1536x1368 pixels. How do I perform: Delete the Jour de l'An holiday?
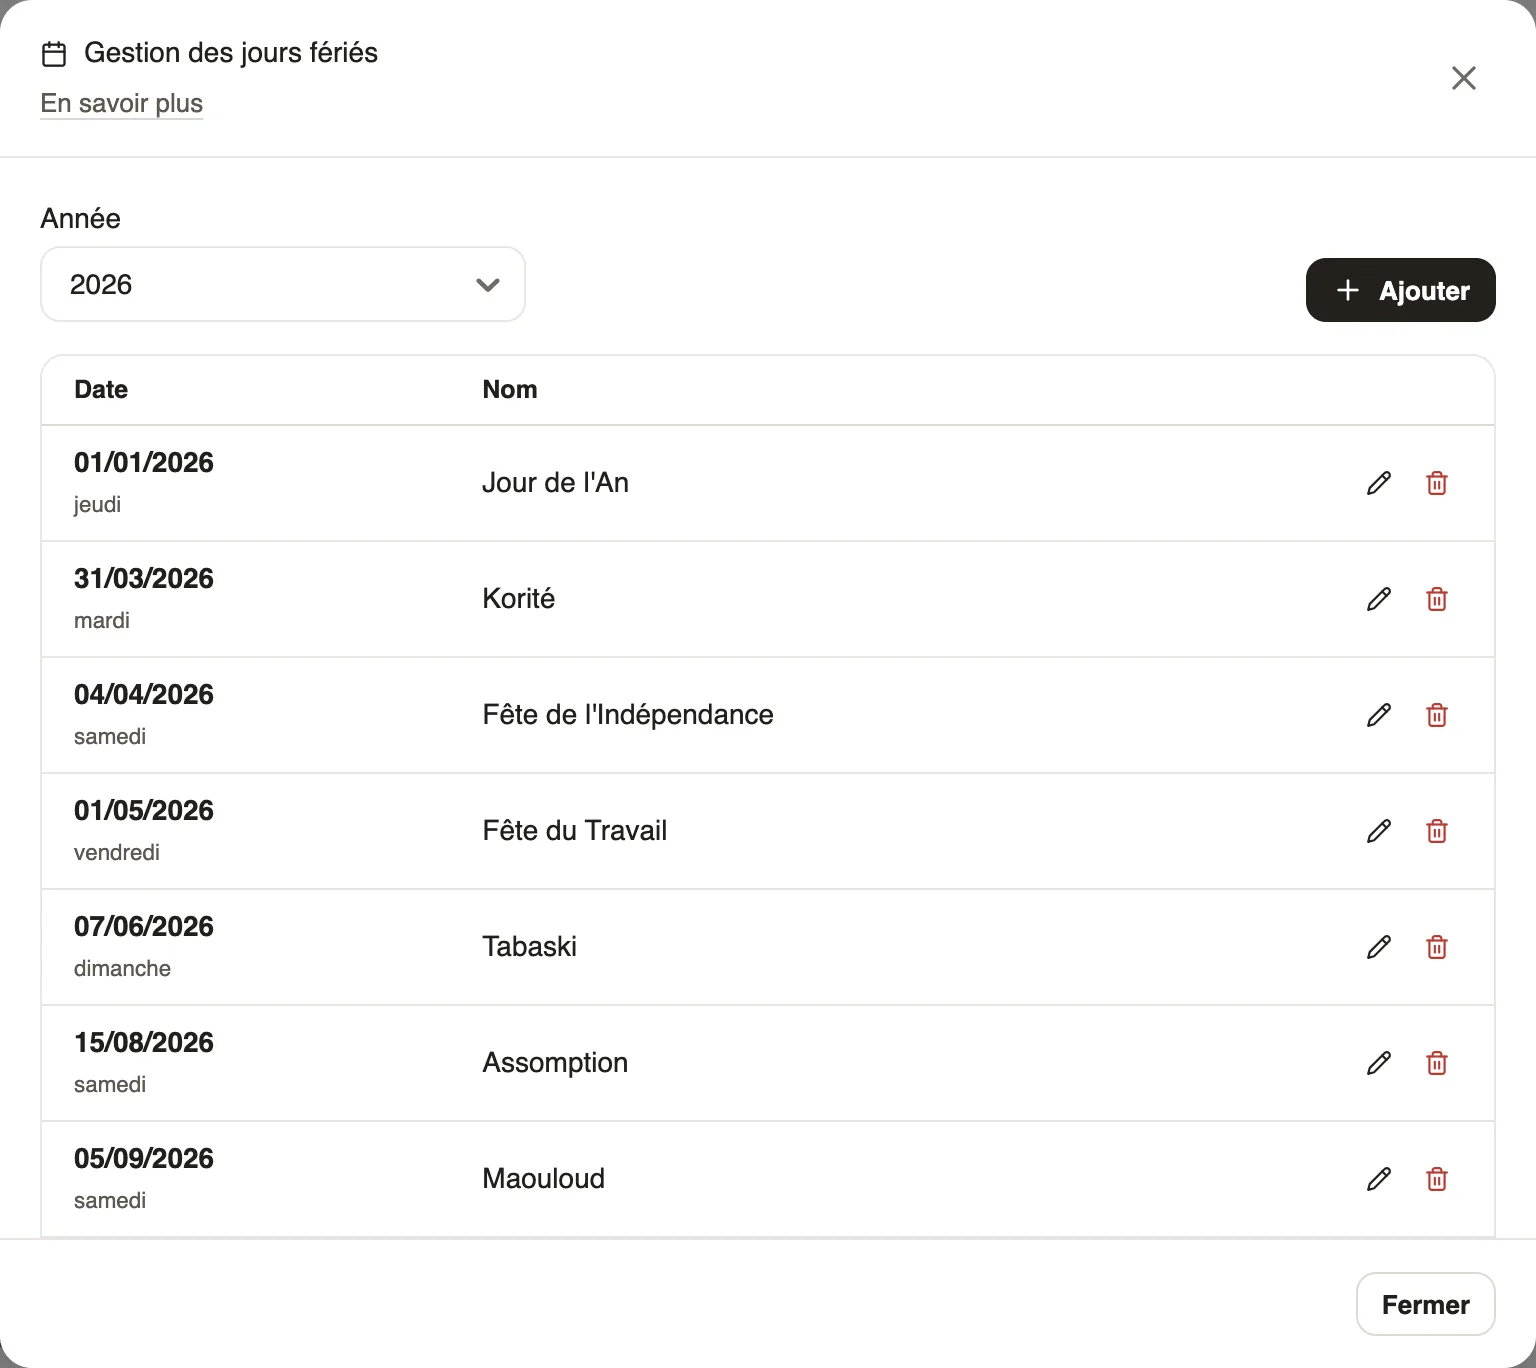(1437, 483)
